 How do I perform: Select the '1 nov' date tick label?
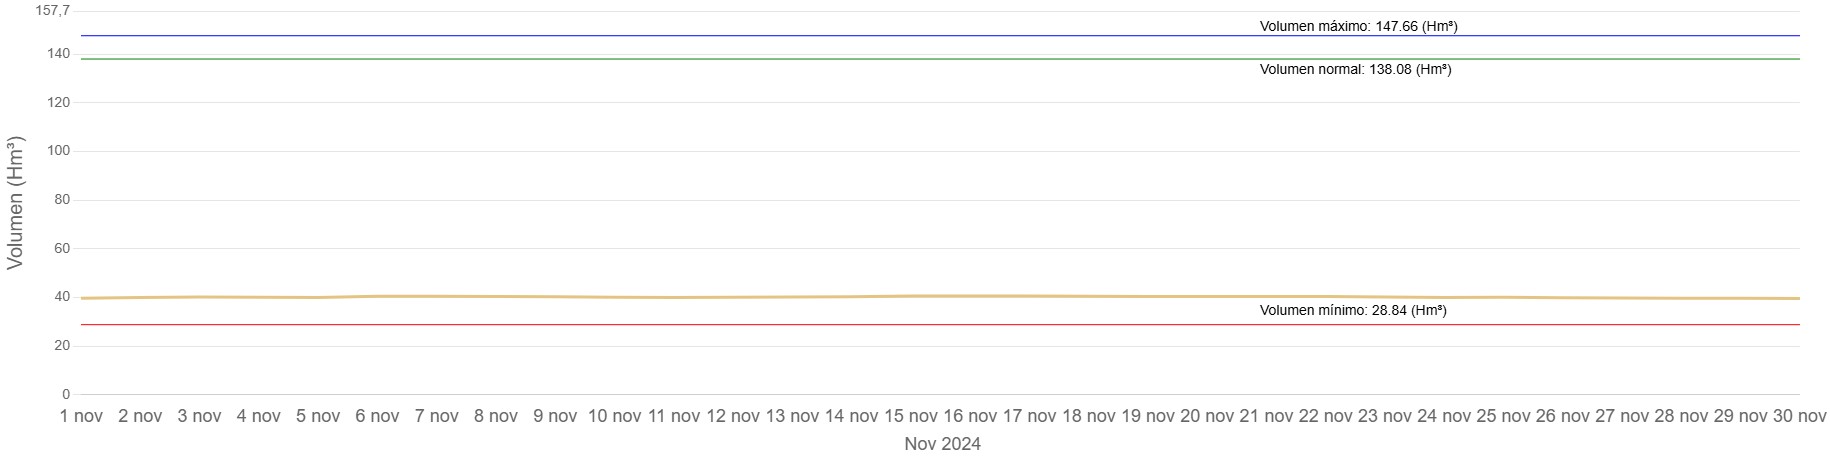click(81, 416)
